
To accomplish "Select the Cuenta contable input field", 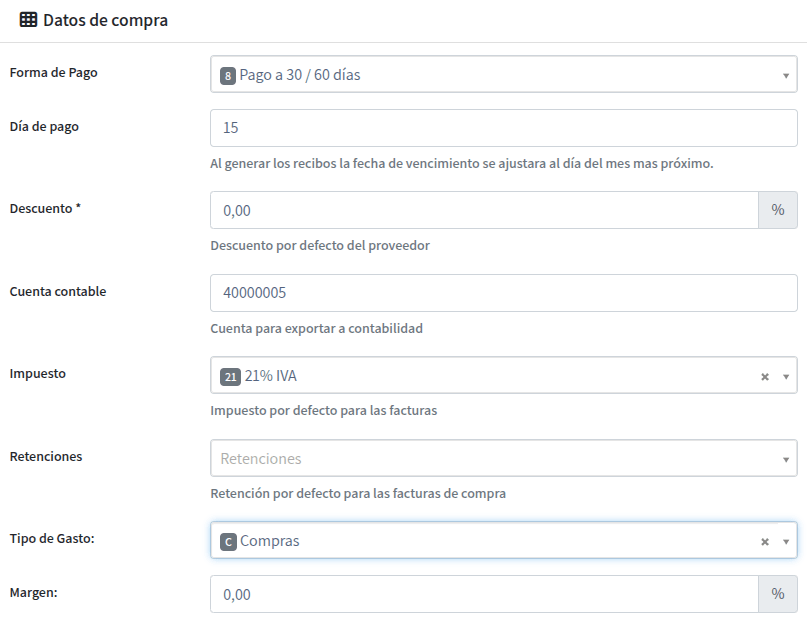I will tap(504, 293).
